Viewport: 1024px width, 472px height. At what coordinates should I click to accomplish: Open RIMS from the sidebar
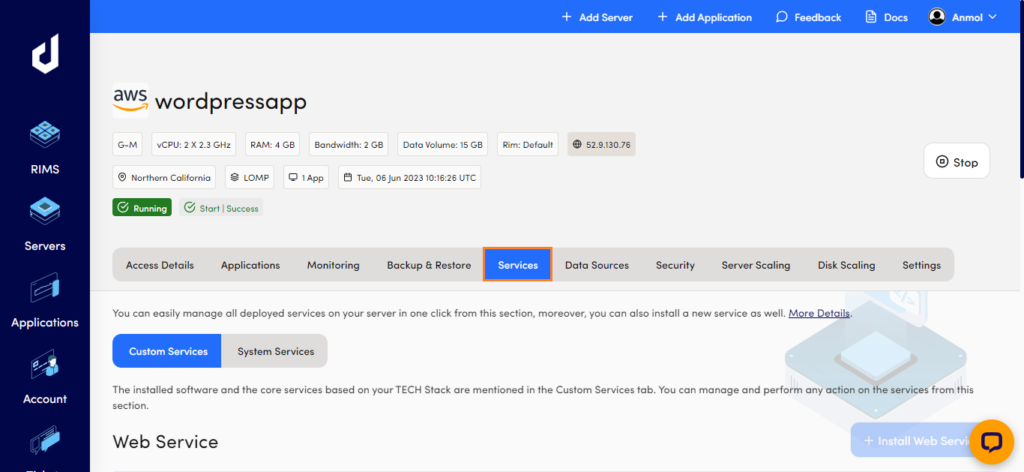45,147
